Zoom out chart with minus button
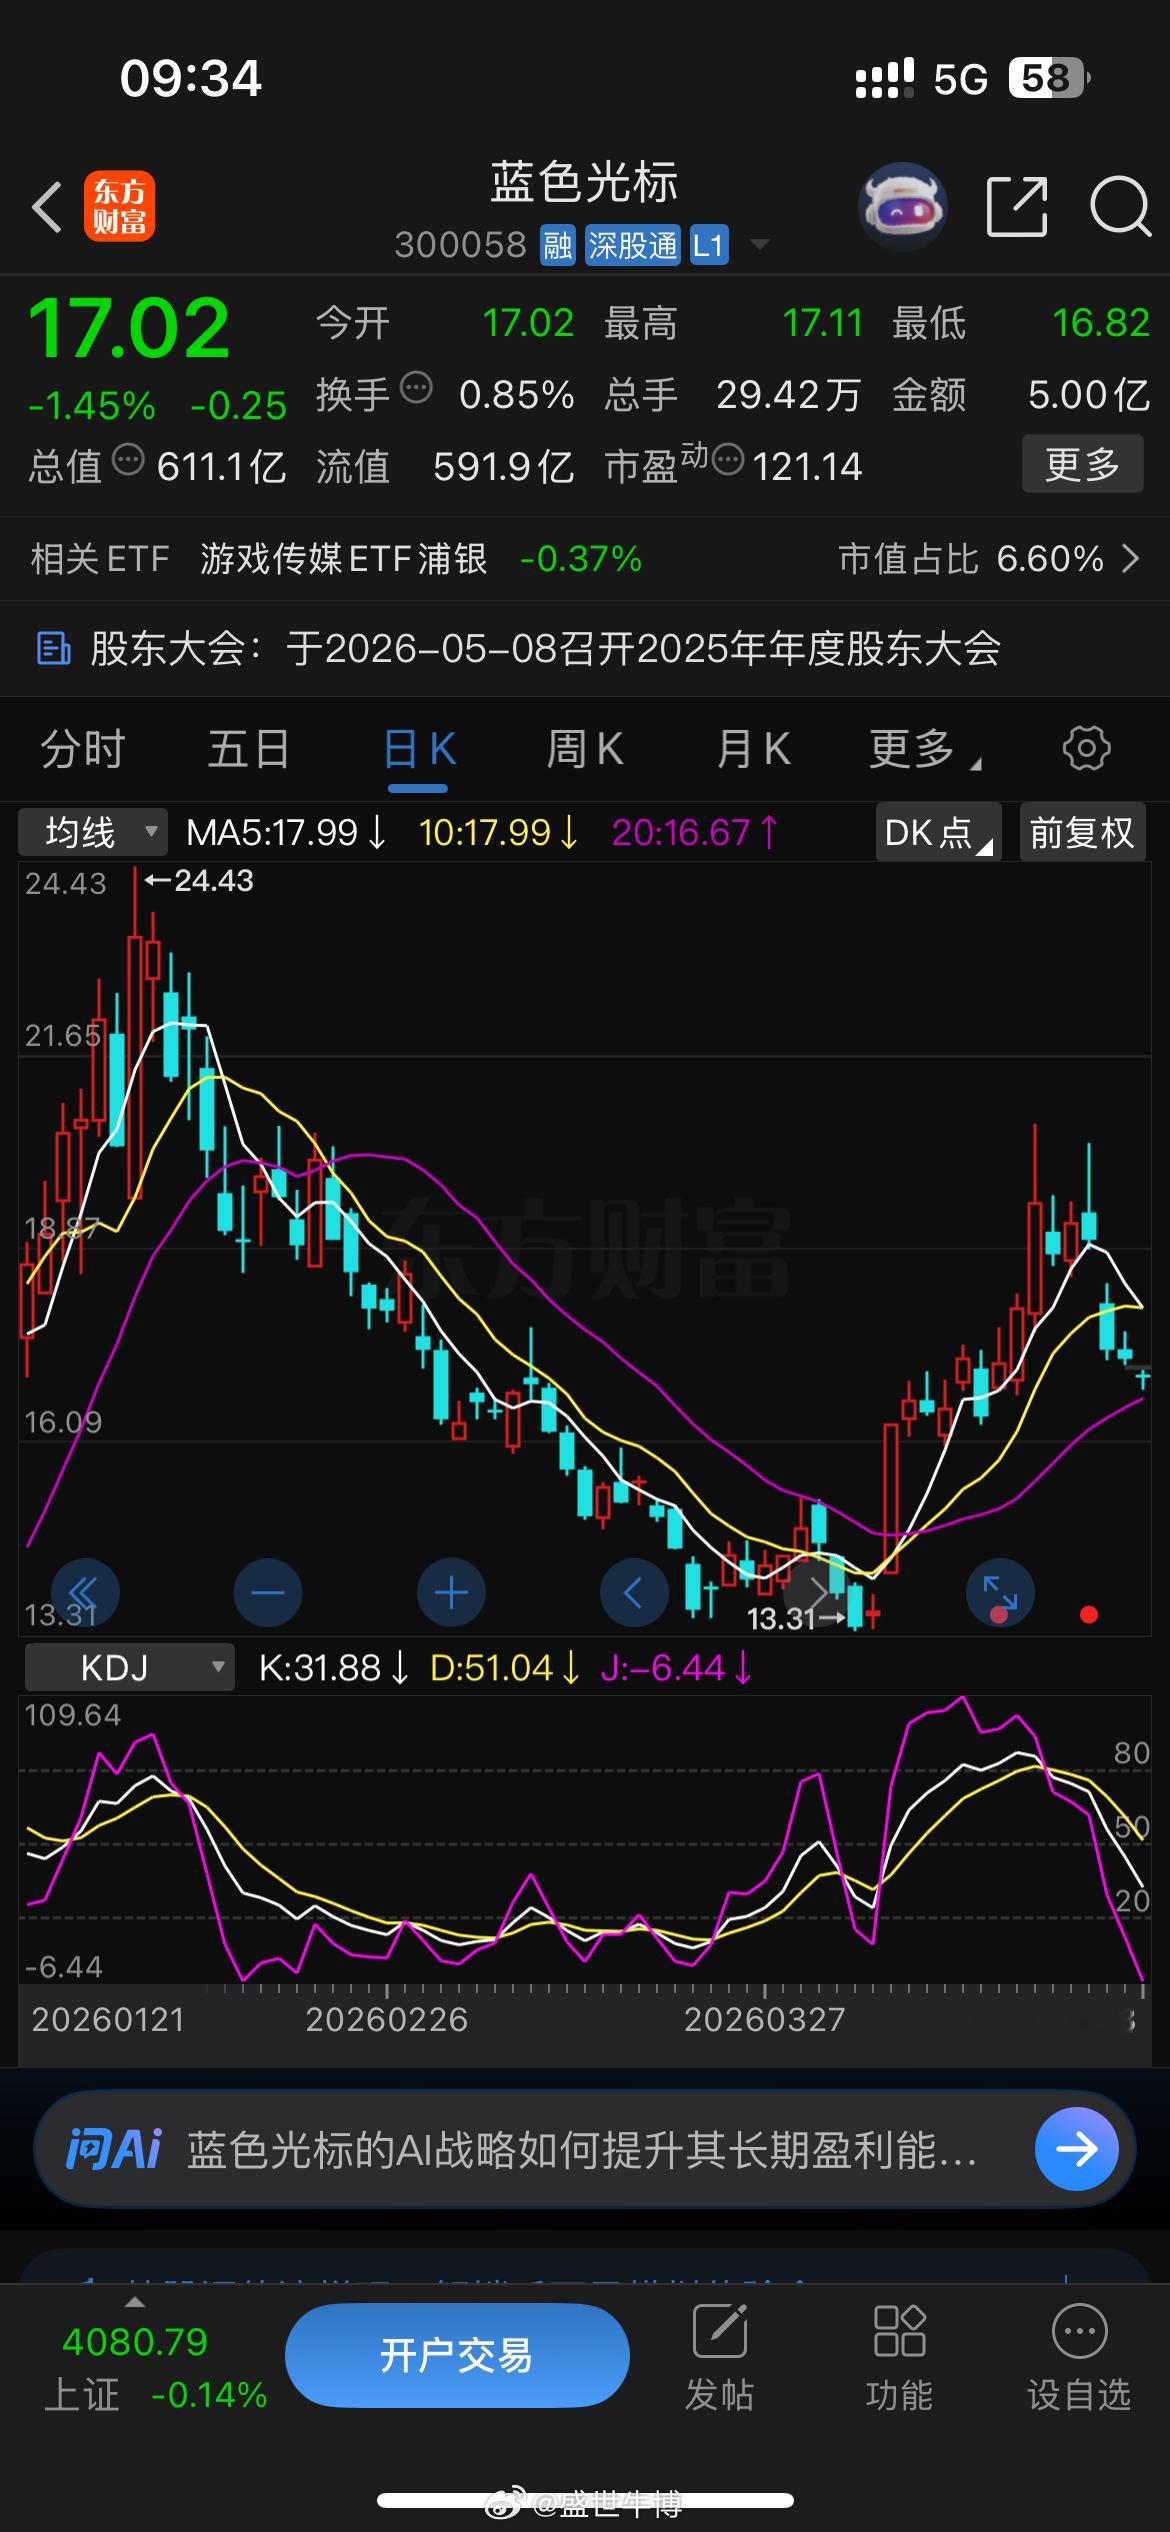The image size is (1170, 2532). 268,1592
